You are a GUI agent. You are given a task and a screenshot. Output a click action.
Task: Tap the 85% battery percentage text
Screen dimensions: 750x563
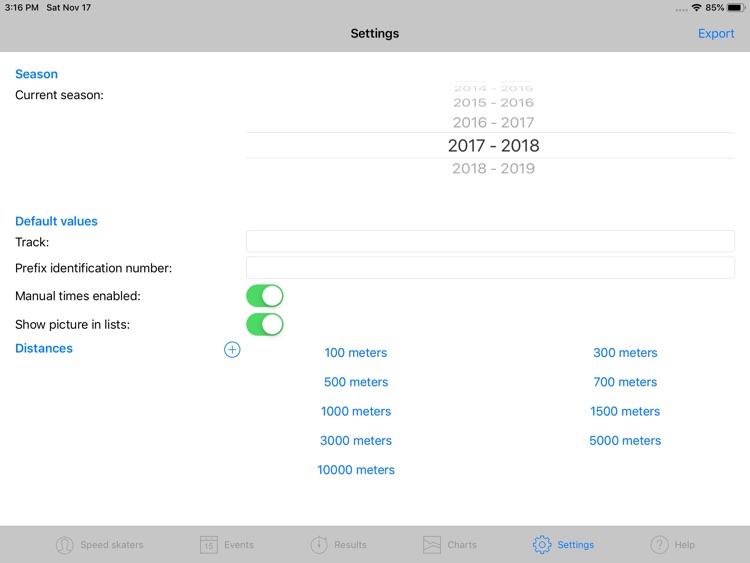[x=714, y=8]
